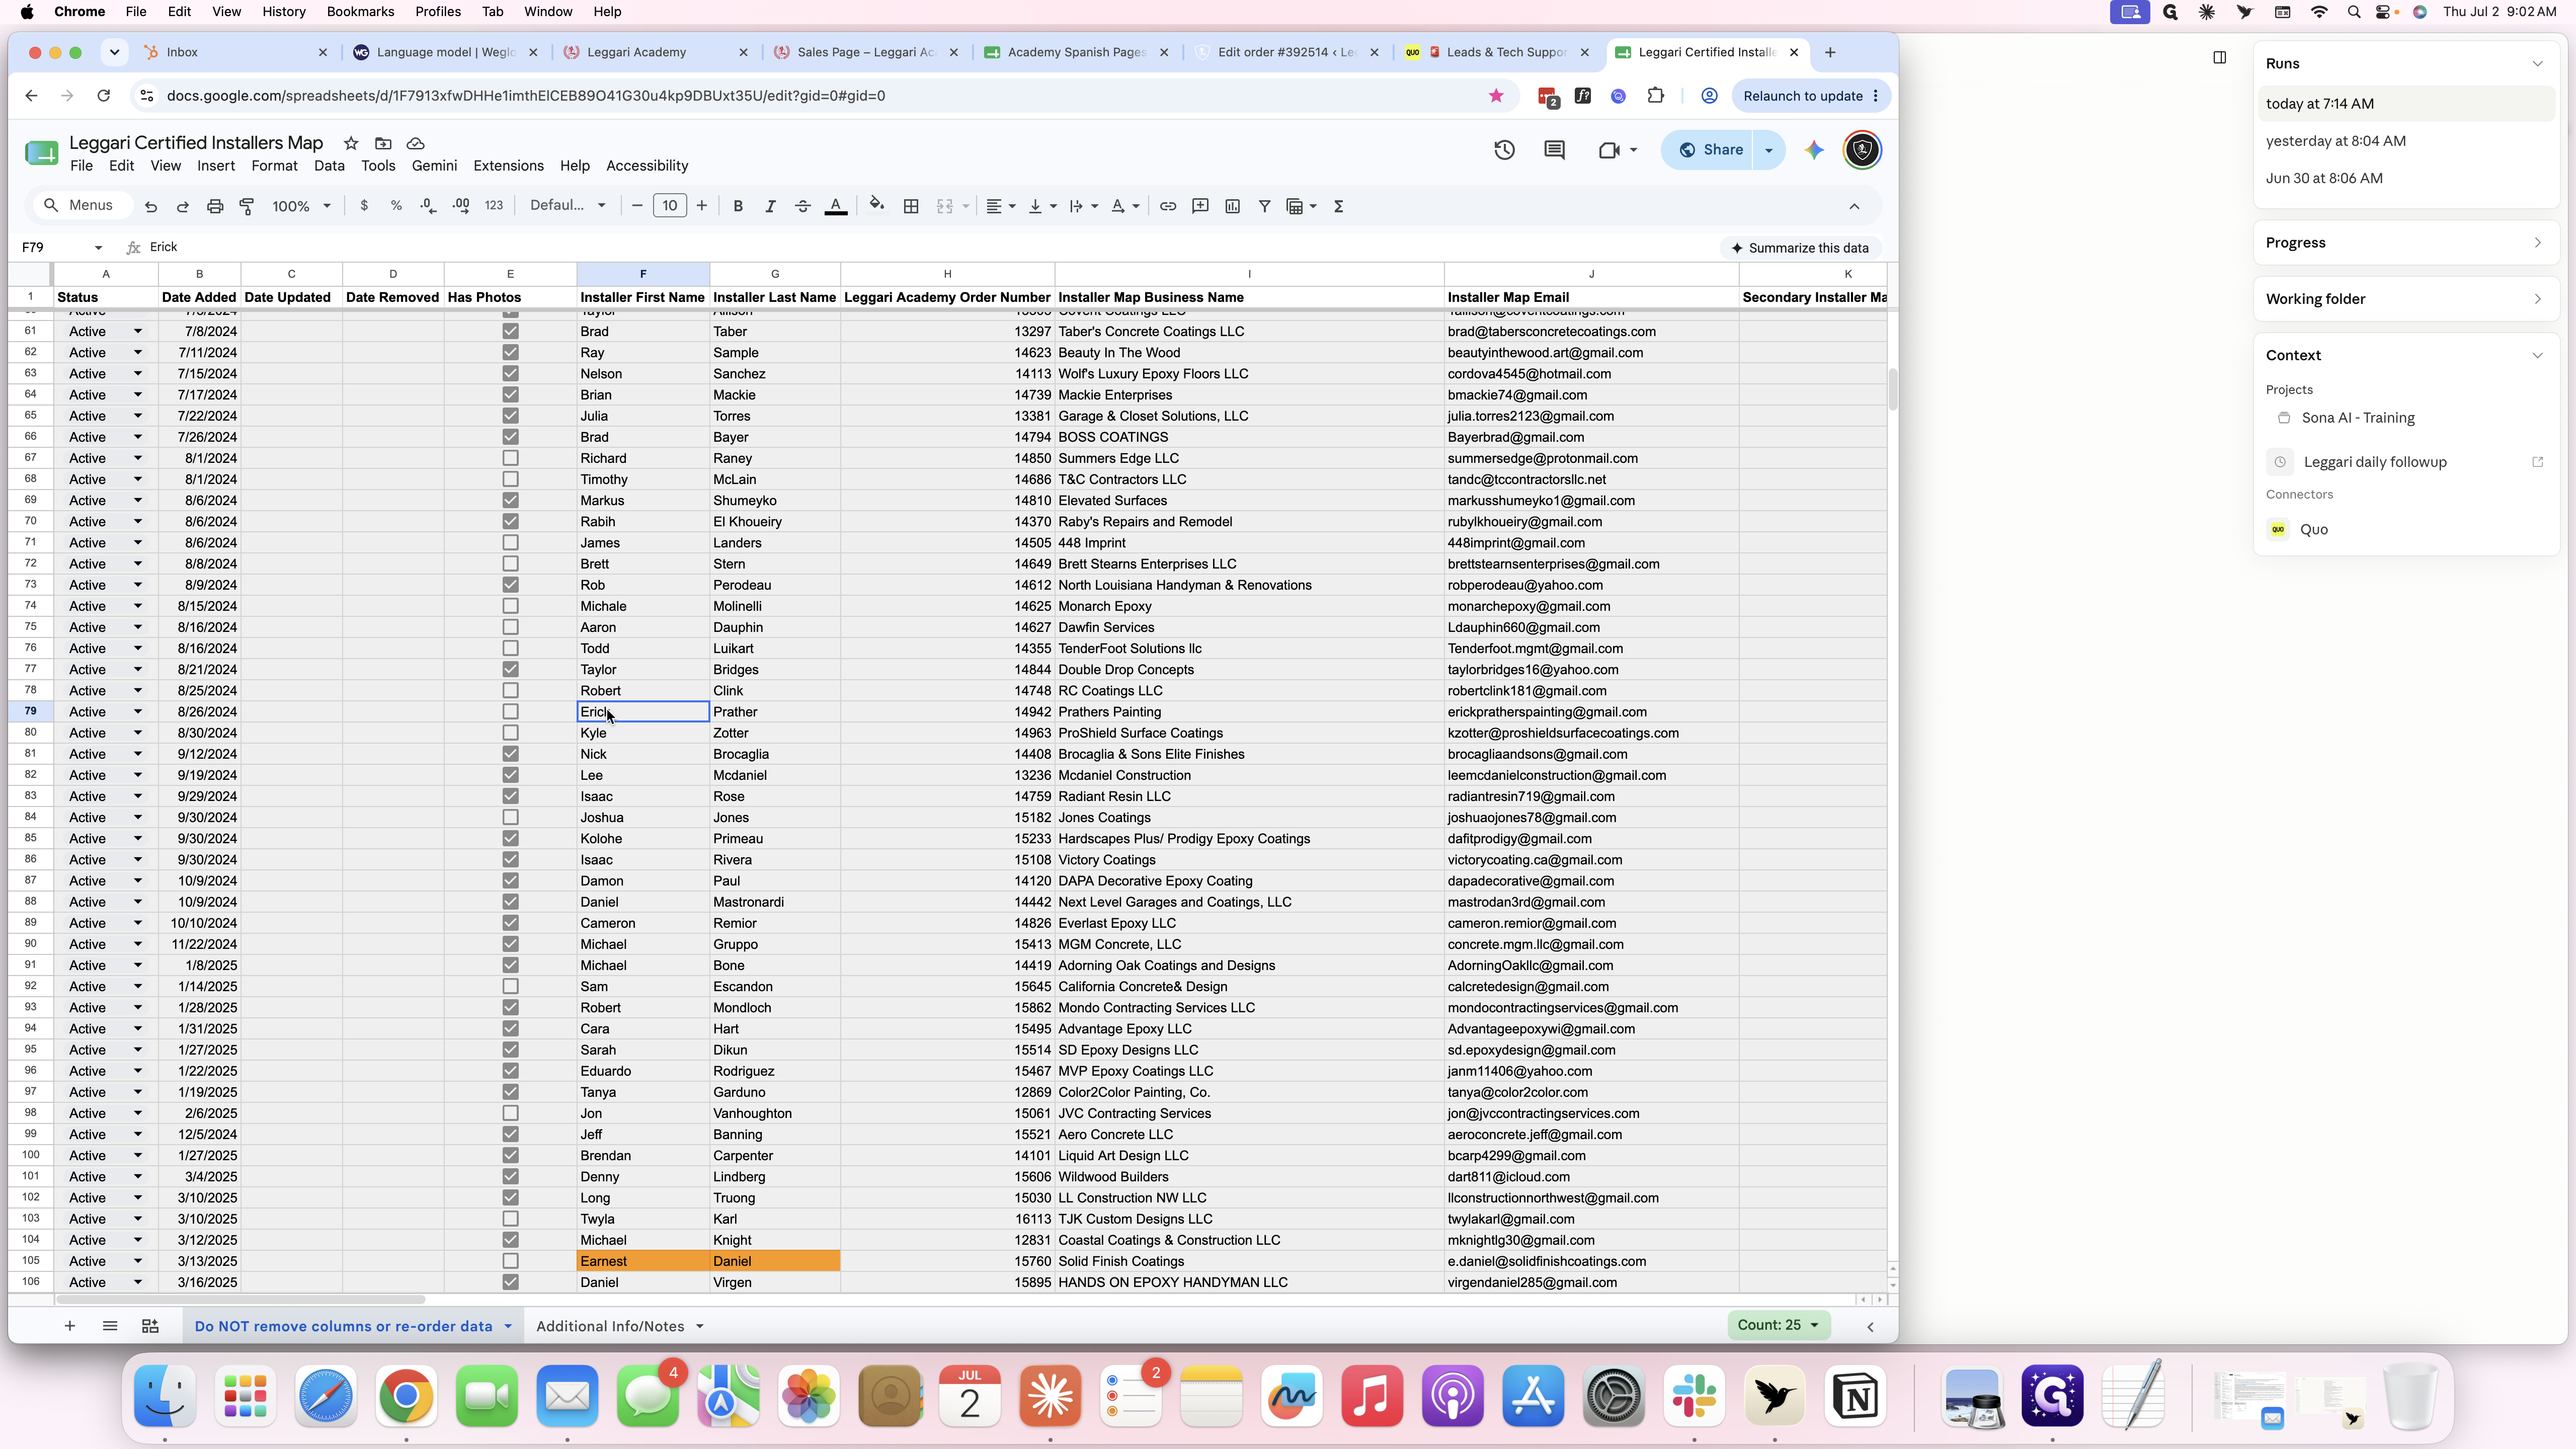The height and width of the screenshot is (1449, 2576).
Task: Toggle Has Photos checkbox for Sam Escandon
Action: click(510, 986)
